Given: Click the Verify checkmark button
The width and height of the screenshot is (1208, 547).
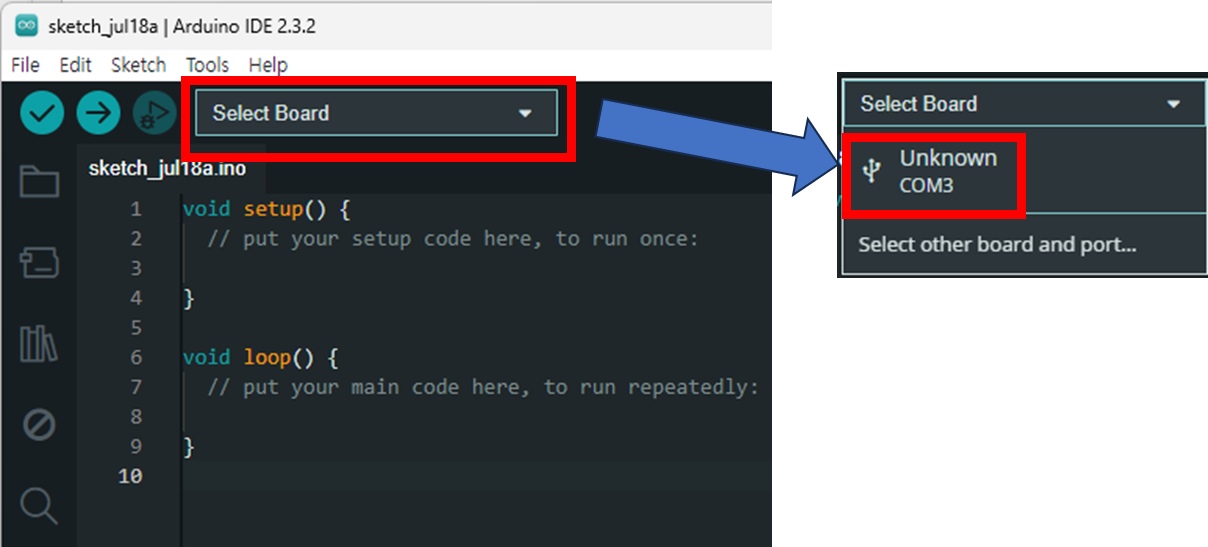Looking at the screenshot, I should click(x=42, y=113).
